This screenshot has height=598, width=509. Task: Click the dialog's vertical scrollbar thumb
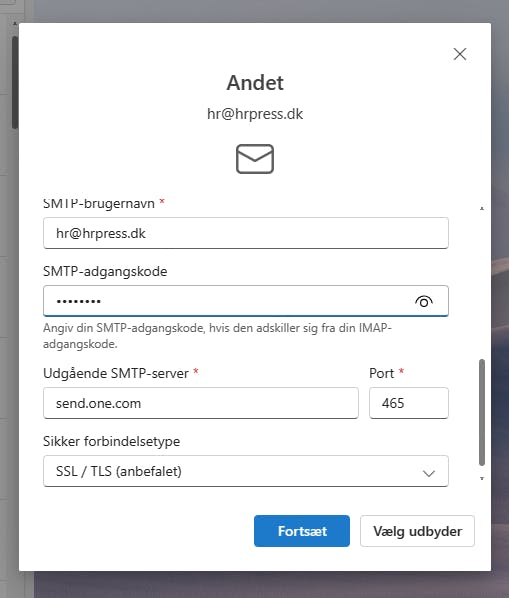click(482, 412)
